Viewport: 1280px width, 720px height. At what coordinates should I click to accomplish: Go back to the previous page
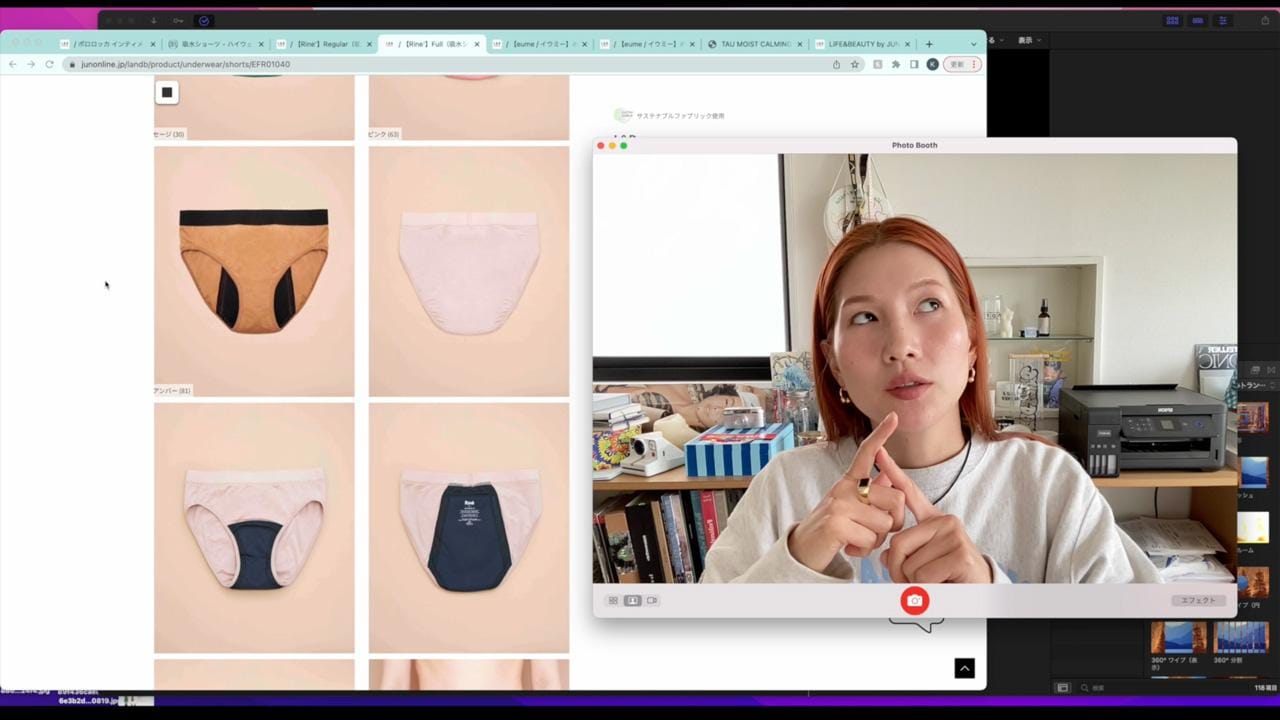(x=12, y=64)
